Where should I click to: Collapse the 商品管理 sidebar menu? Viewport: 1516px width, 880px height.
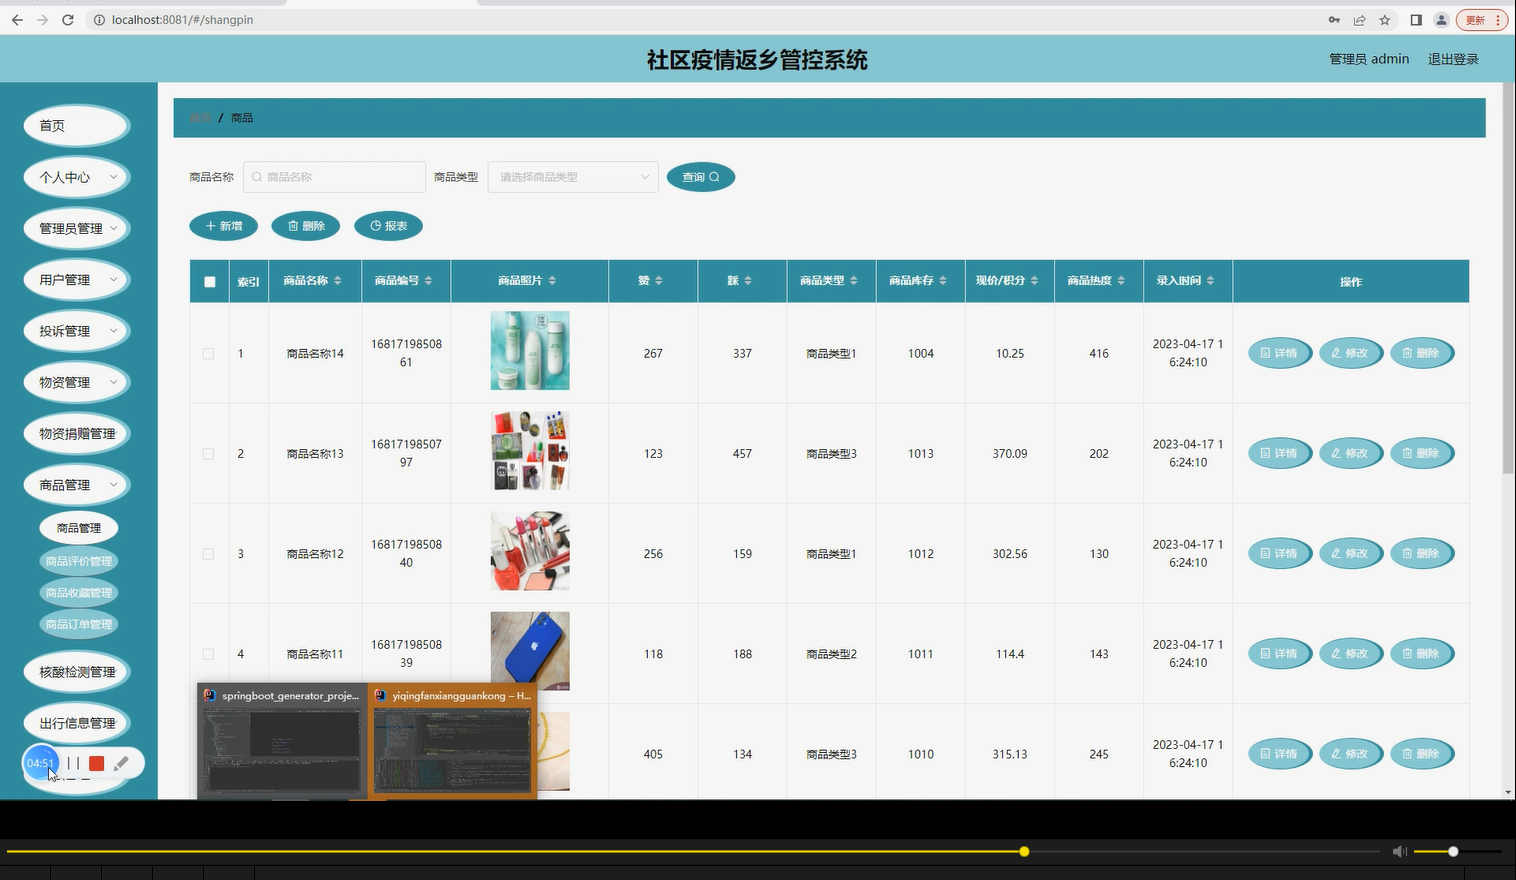click(x=76, y=484)
